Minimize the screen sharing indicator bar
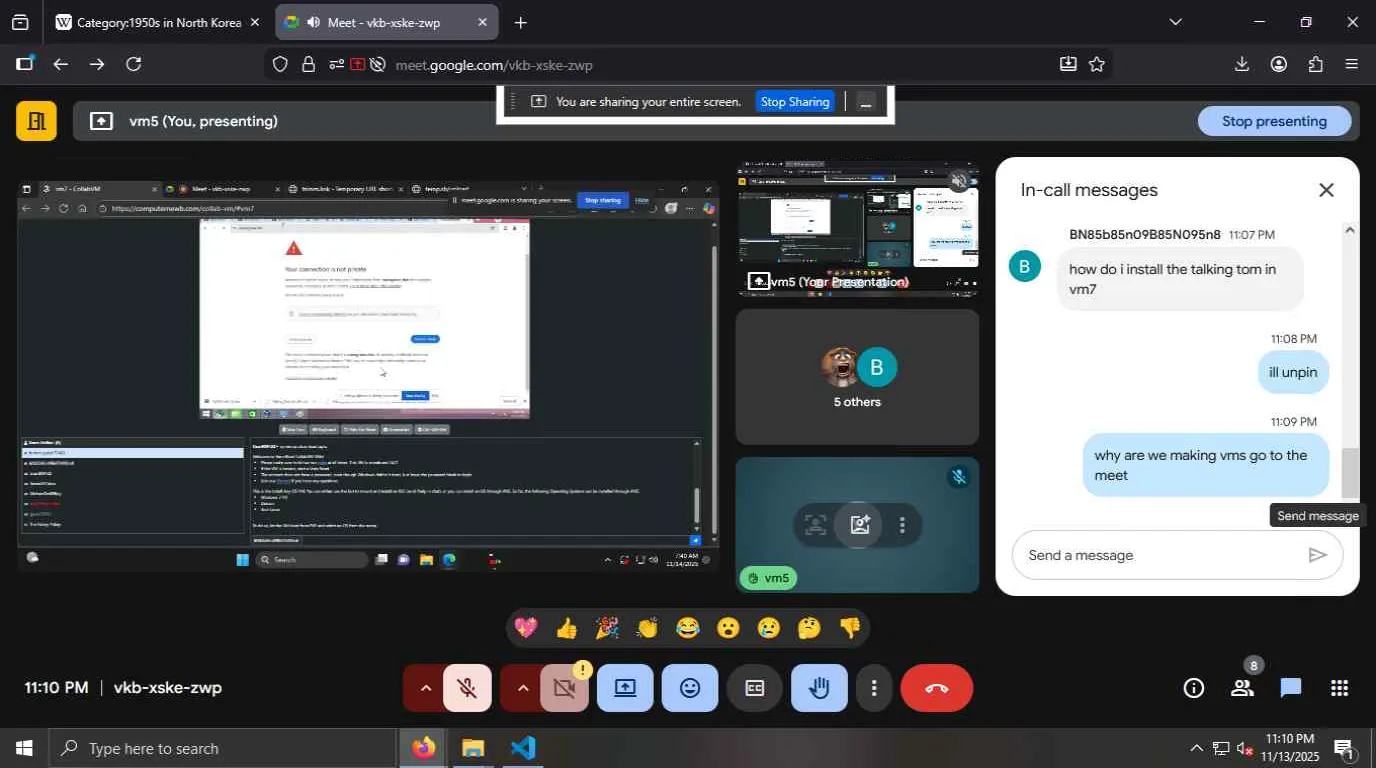Screen dimensions: 1376x768 pyautogui.click(x=866, y=102)
